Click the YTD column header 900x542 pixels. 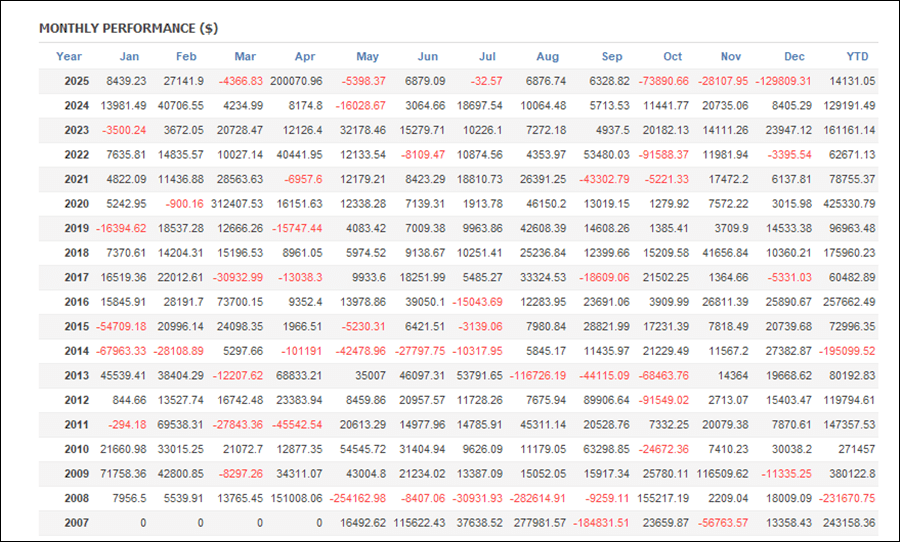(857, 56)
